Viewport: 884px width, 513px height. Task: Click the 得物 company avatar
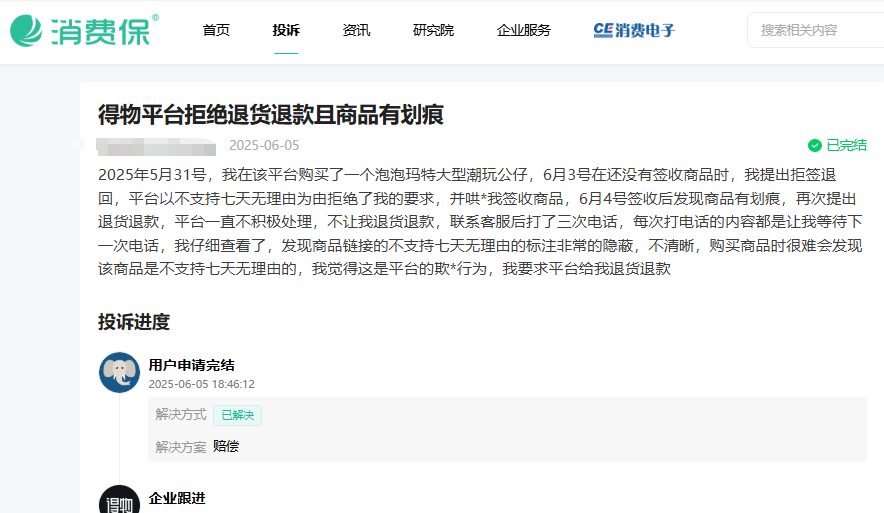point(120,499)
